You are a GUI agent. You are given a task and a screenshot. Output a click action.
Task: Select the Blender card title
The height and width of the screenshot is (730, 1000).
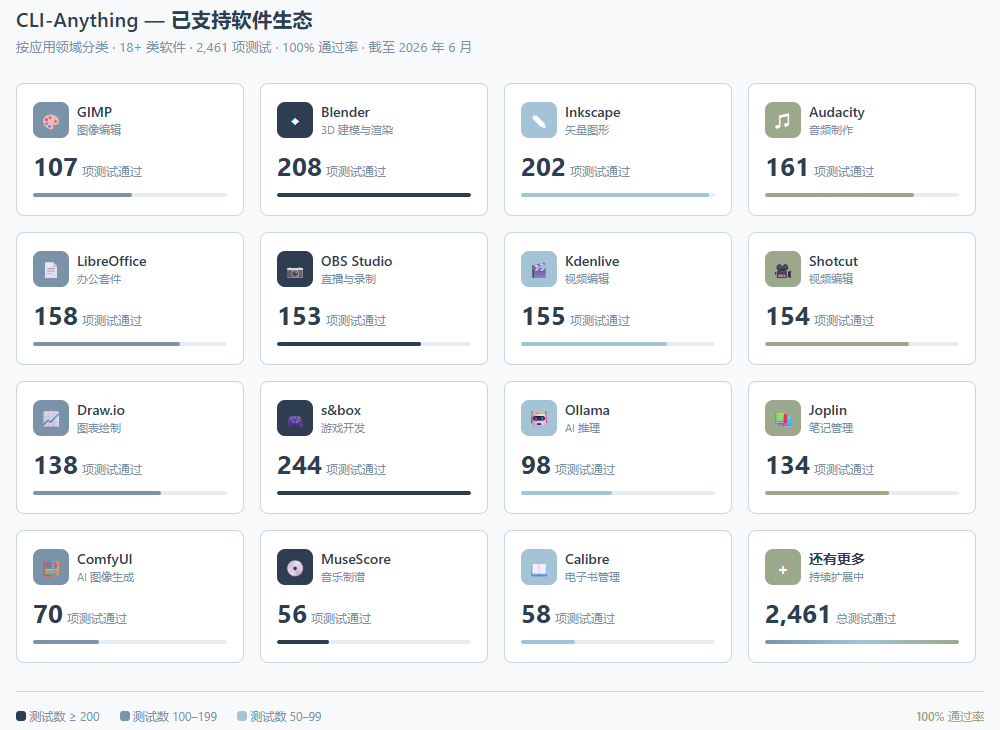tap(345, 112)
